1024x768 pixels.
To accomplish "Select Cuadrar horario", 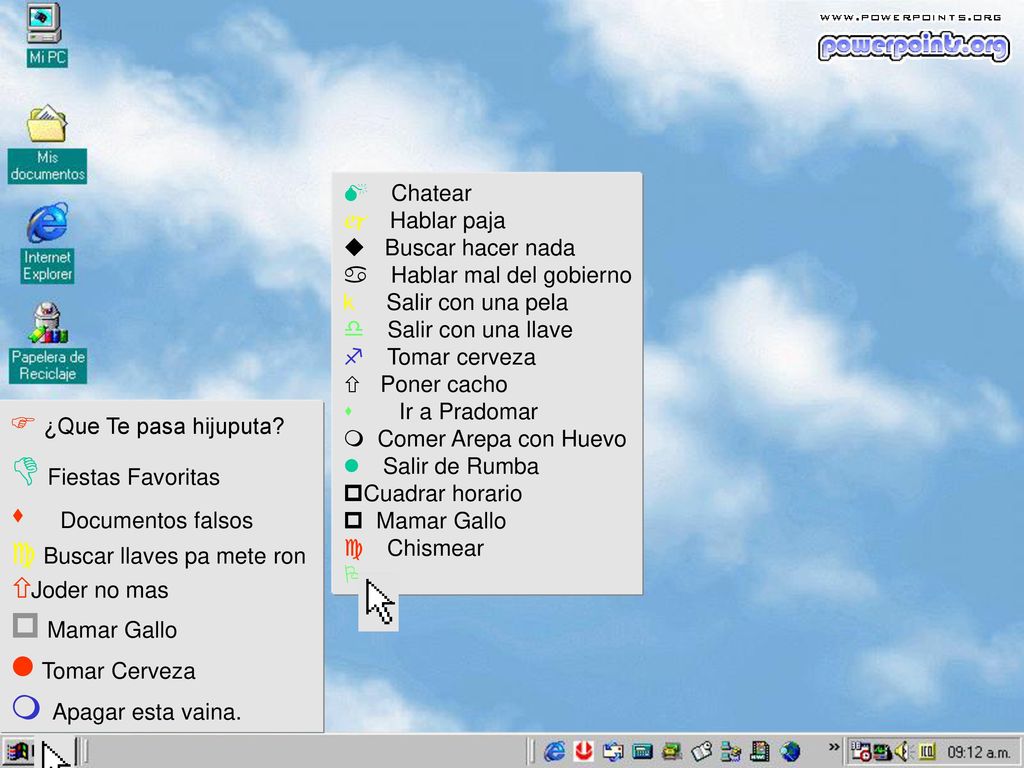I will point(443,494).
